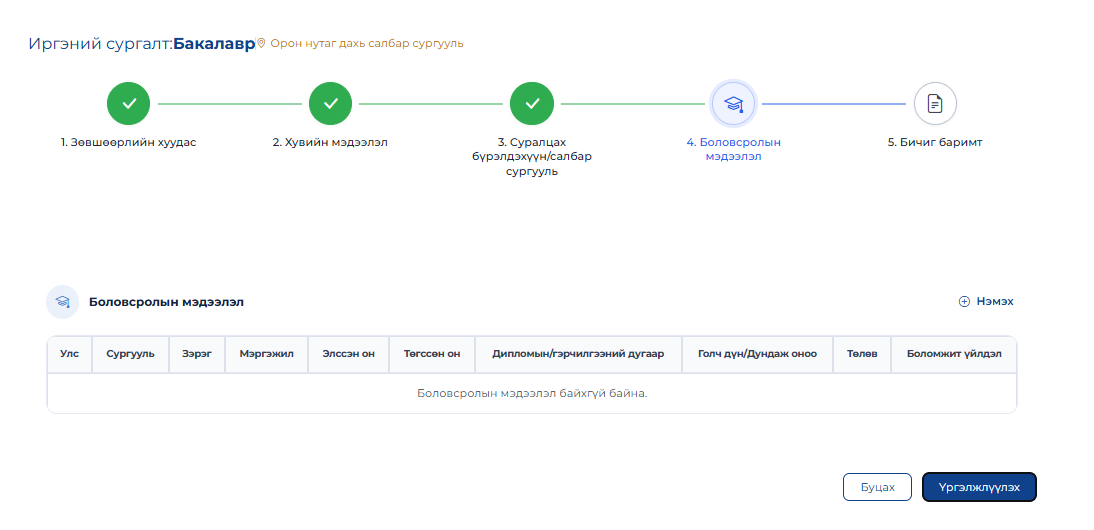
Task: Click the Бакалавр title text
Action: pyautogui.click(x=214, y=43)
